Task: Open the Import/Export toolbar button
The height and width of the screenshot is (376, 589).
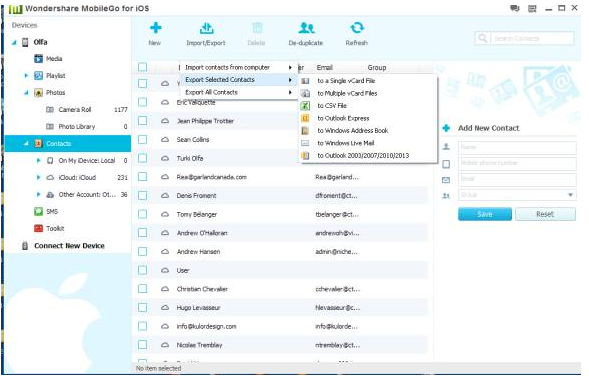Action: (206, 34)
